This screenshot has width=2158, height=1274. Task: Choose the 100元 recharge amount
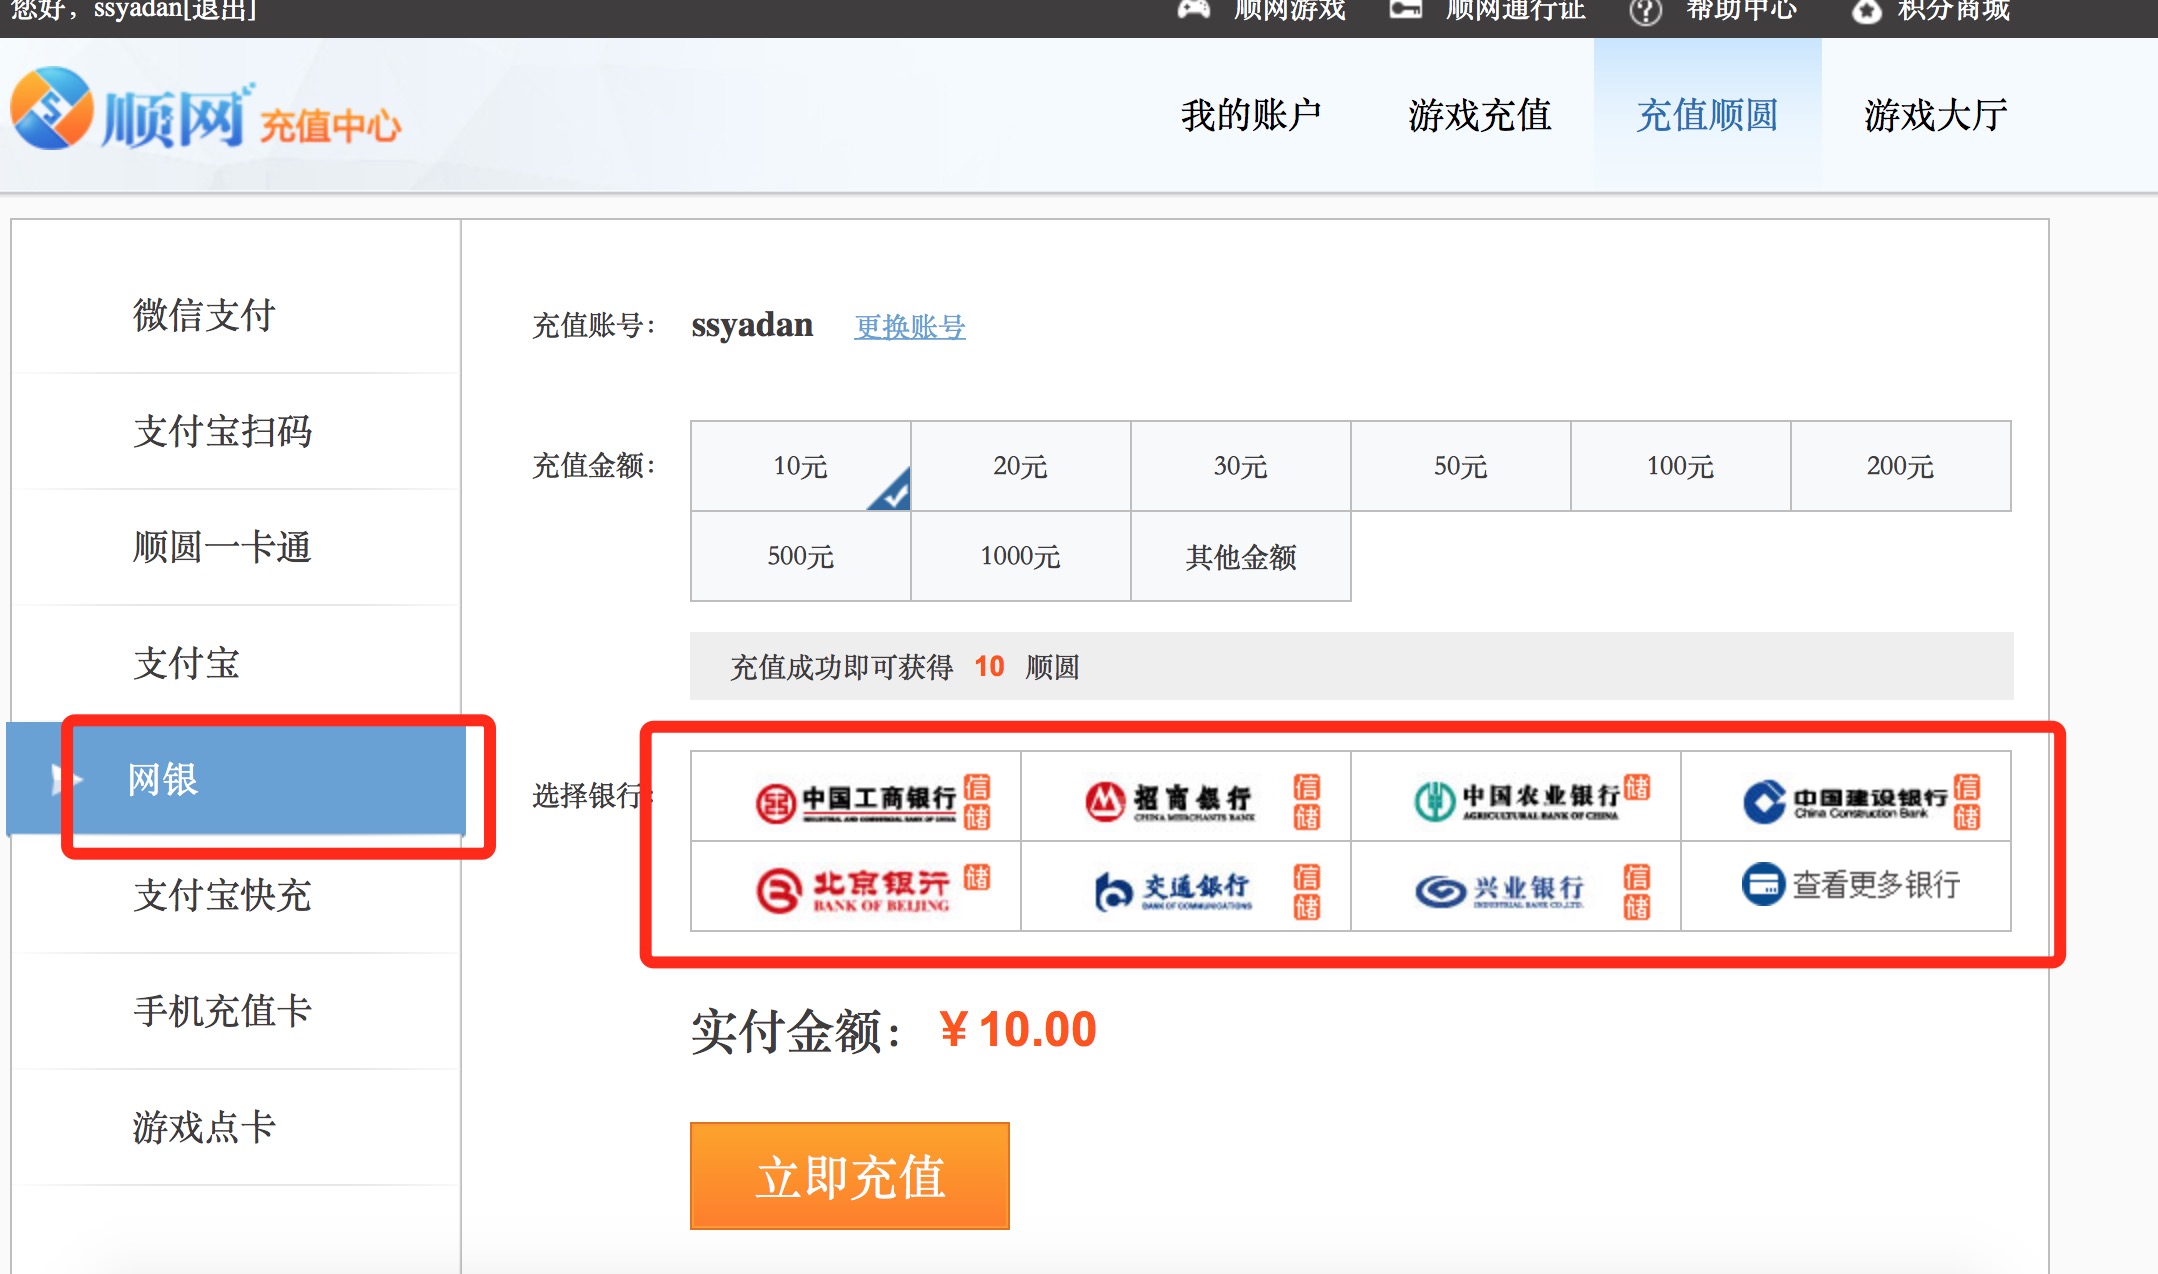(x=1681, y=466)
